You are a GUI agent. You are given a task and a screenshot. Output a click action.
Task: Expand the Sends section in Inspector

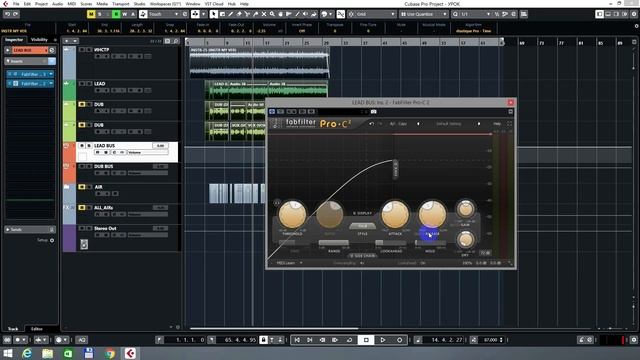coord(7,229)
